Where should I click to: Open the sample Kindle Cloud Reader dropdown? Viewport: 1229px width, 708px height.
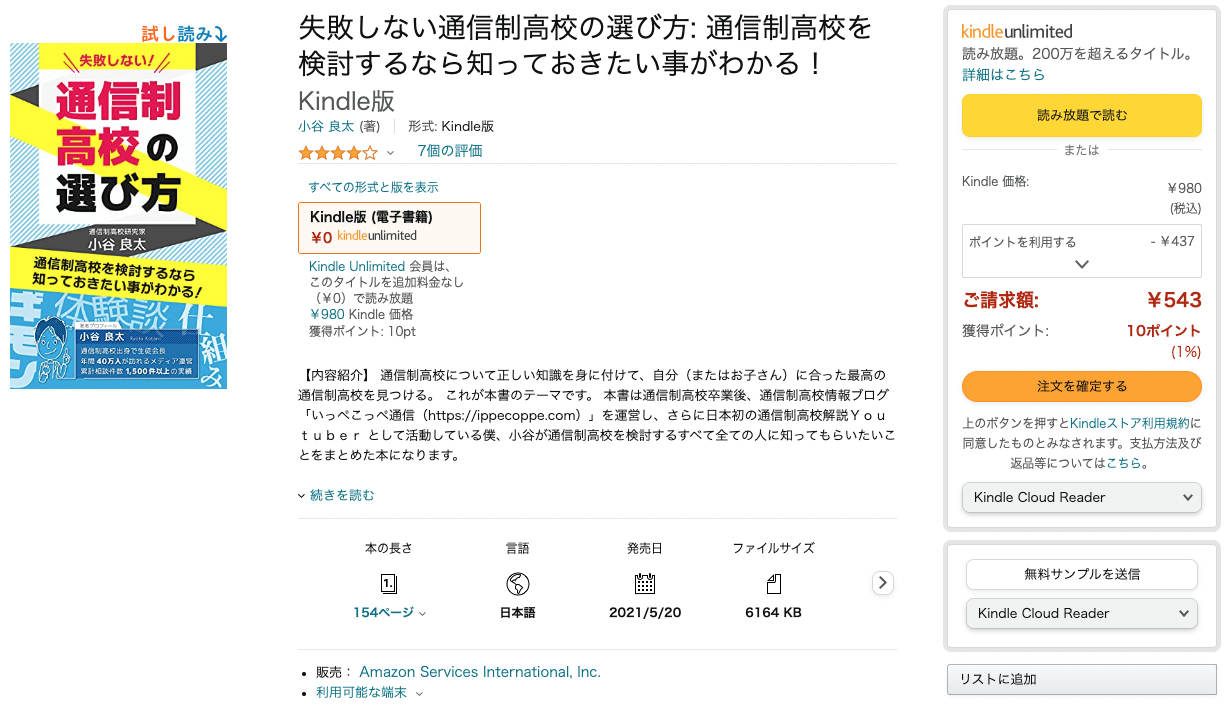point(1081,613)
